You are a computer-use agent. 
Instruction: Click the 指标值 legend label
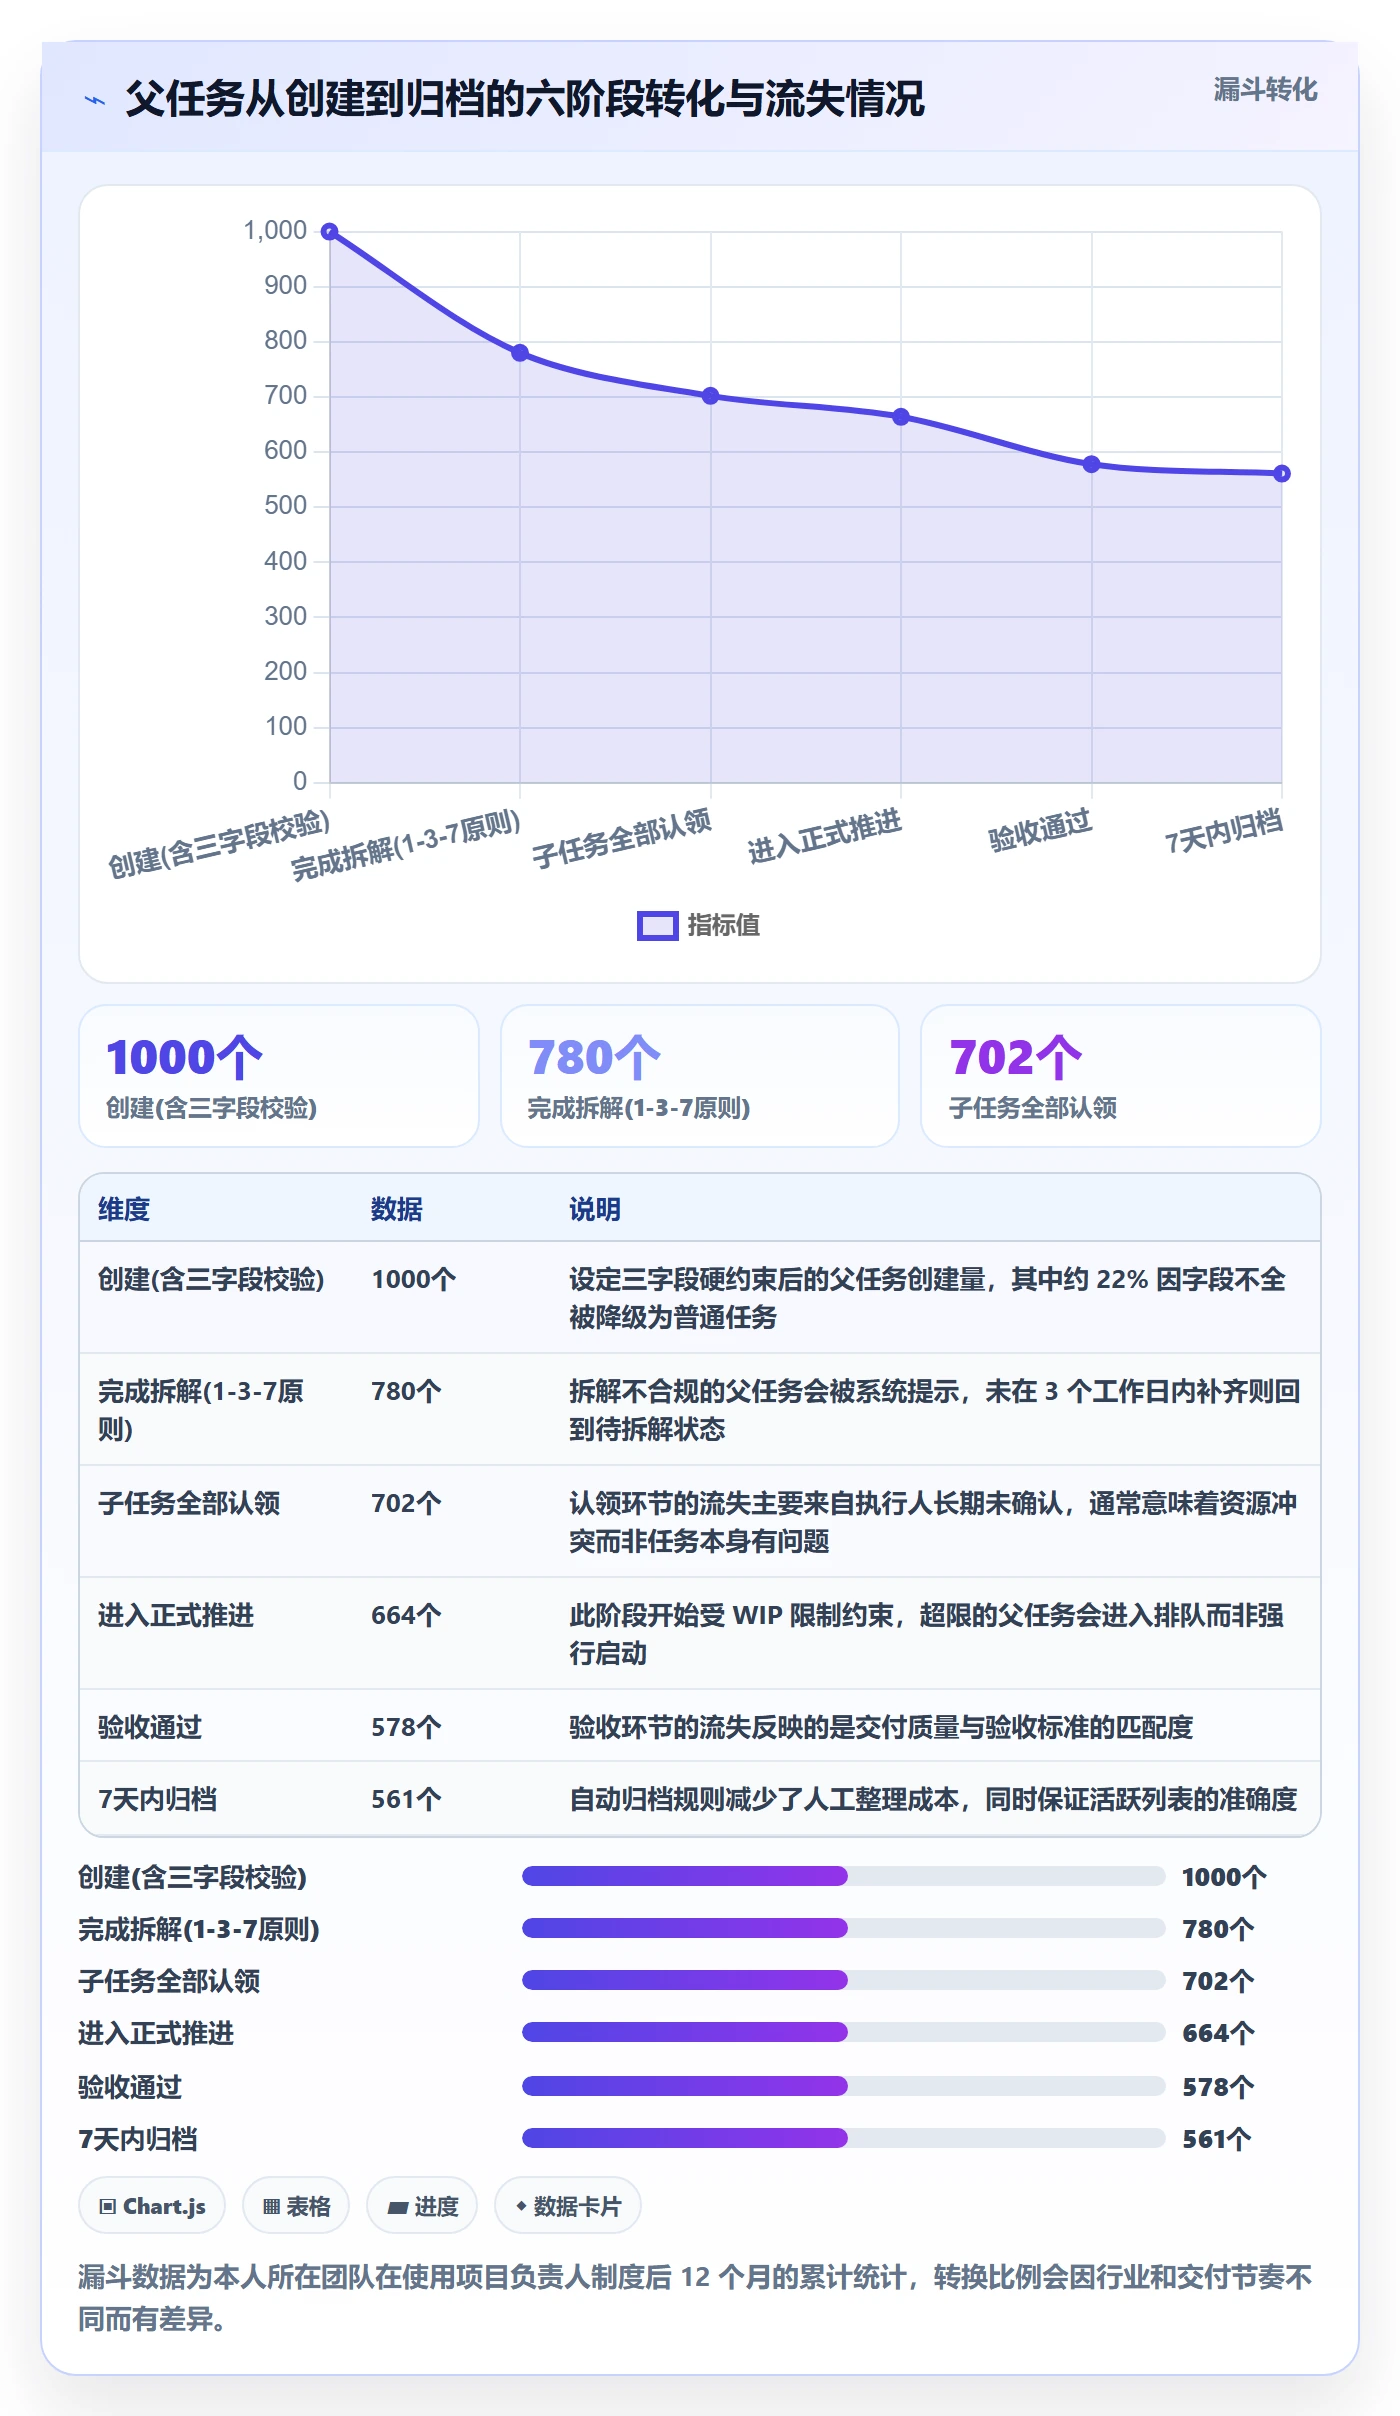click(723, 926)
